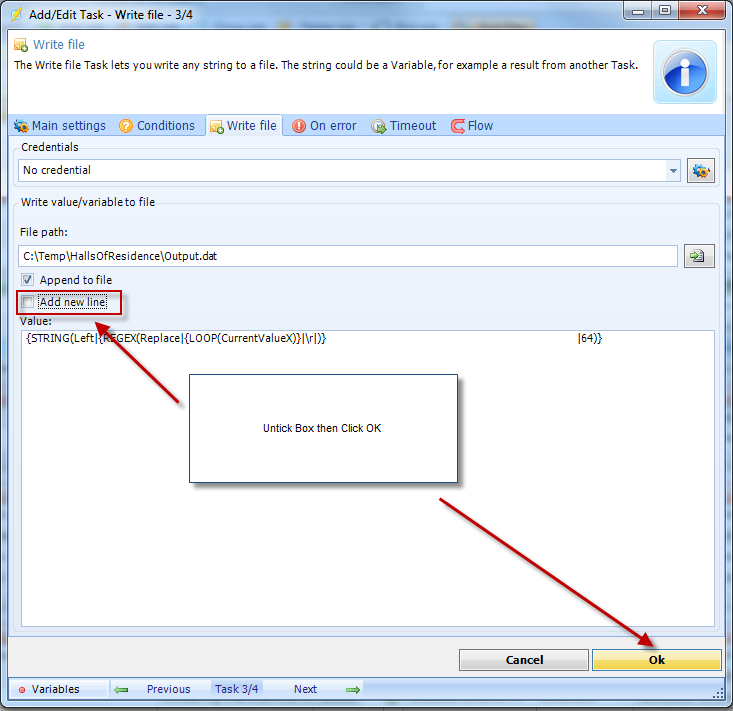Toggle the Add new line checkbox
Screen dimensions: 733x711
point(28,302)
